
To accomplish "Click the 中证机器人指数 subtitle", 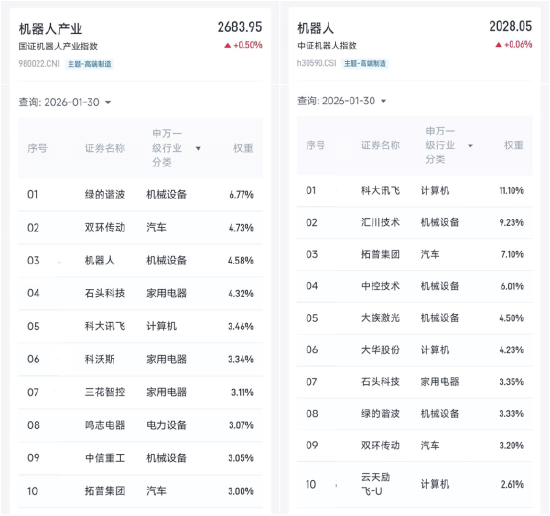I will click(x=327, y=46).
